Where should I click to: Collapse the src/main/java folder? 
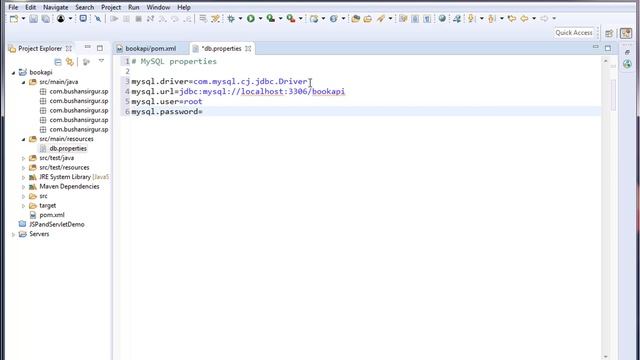pyautogui.click(x=23, y=82)
